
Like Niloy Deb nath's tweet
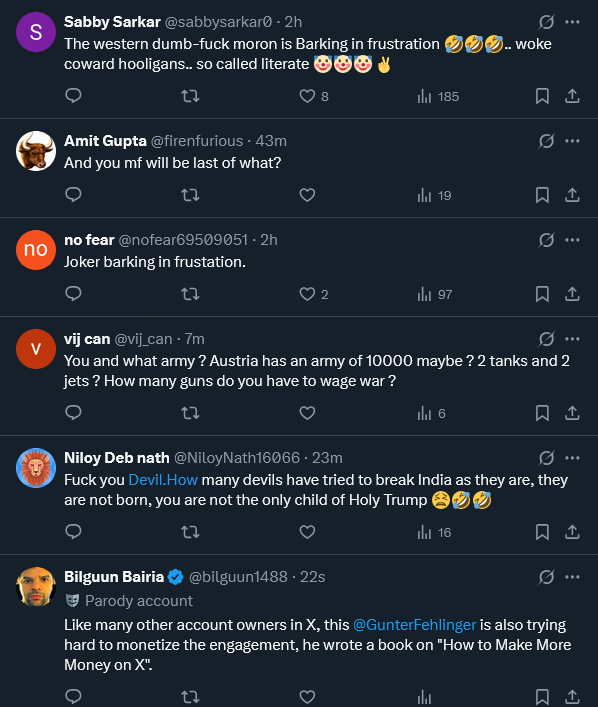pos(307,532)
